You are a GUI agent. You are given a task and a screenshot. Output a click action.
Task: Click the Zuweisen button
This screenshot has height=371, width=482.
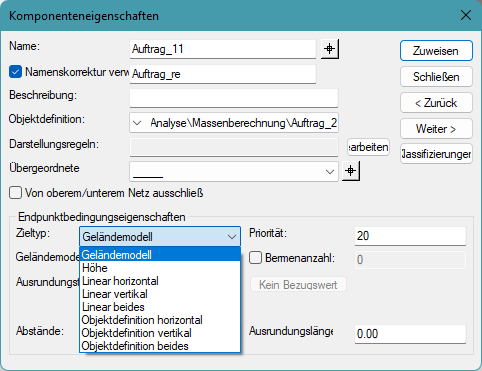436,51
